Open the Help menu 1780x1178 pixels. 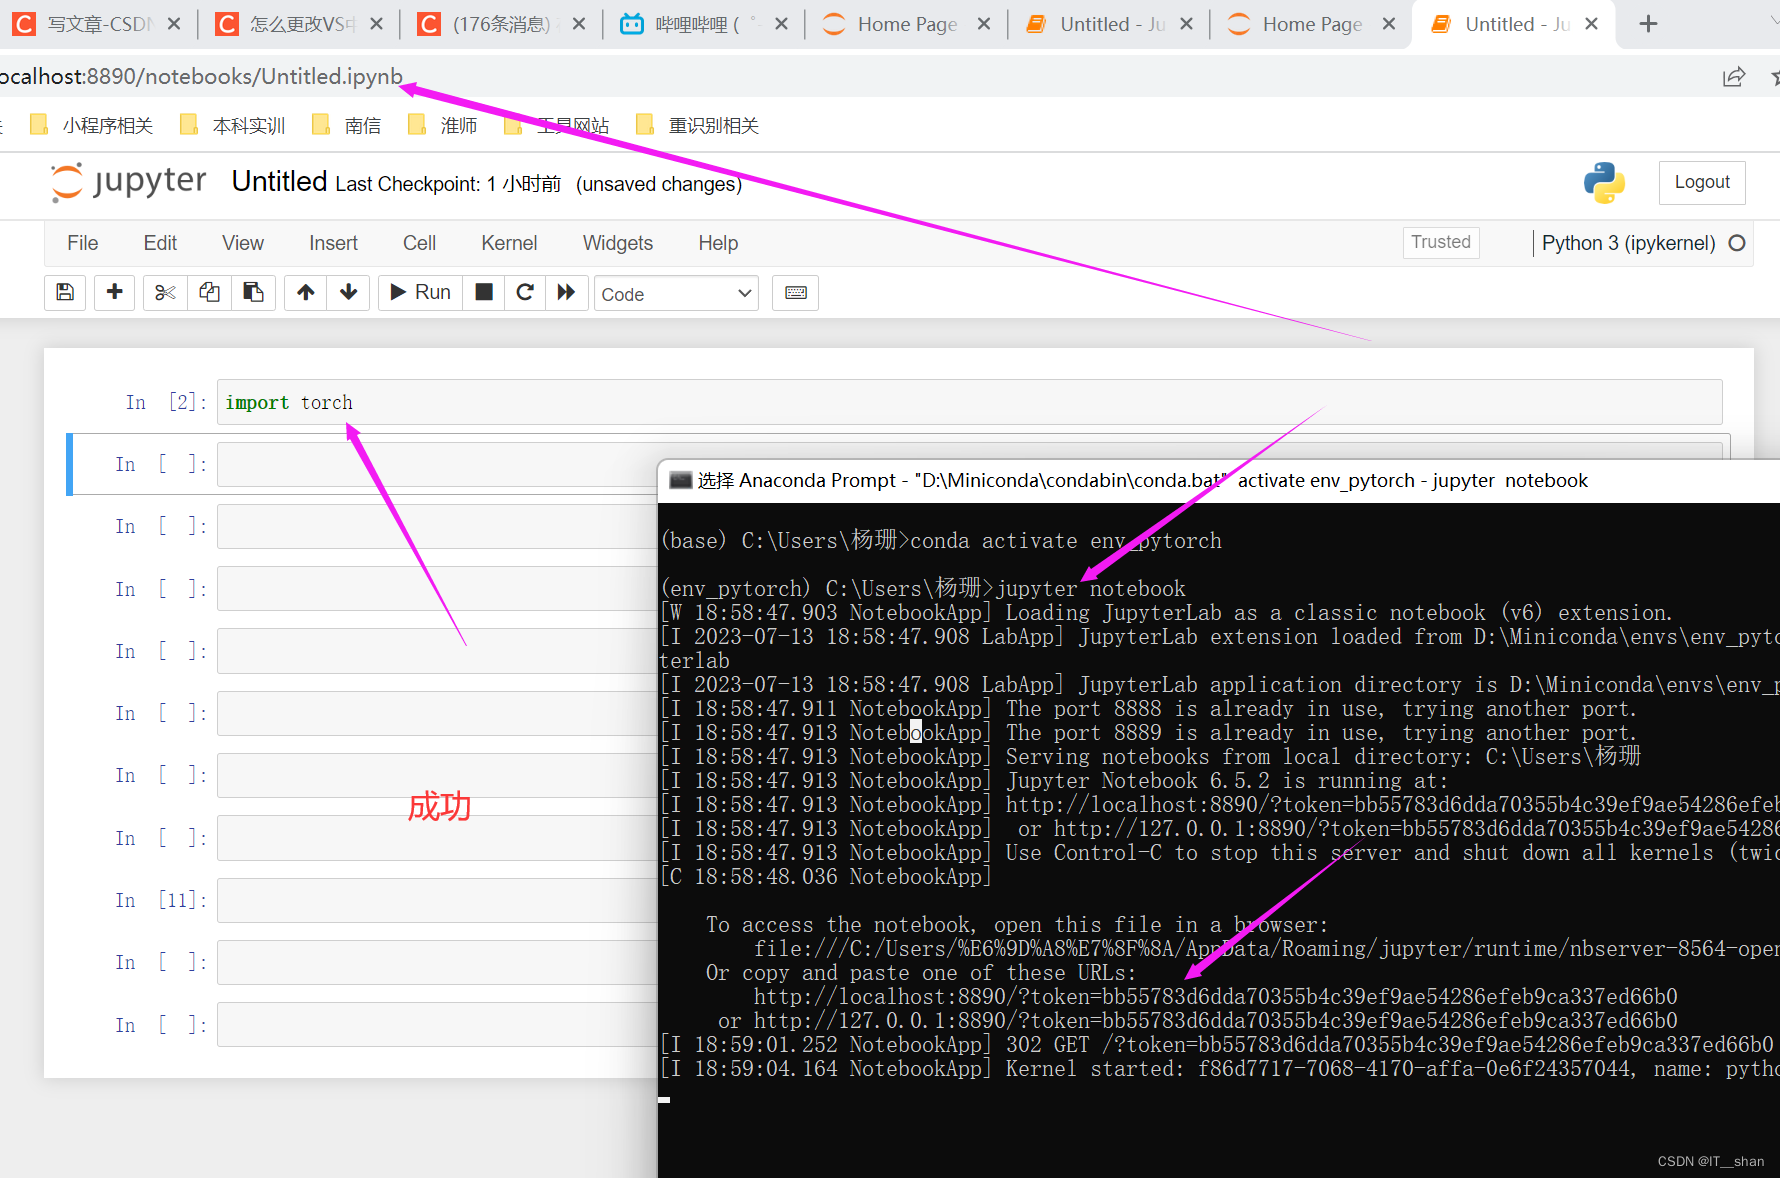tap(718, 243)
